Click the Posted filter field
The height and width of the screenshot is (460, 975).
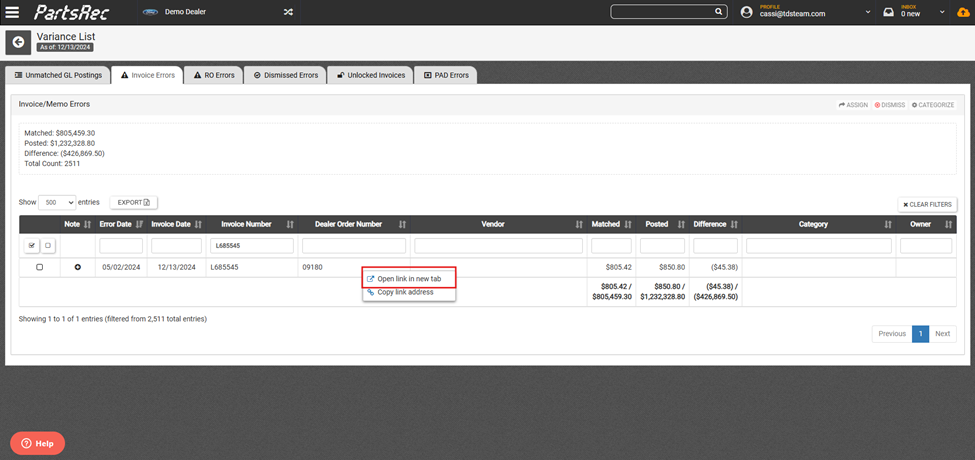click(662, 246)
